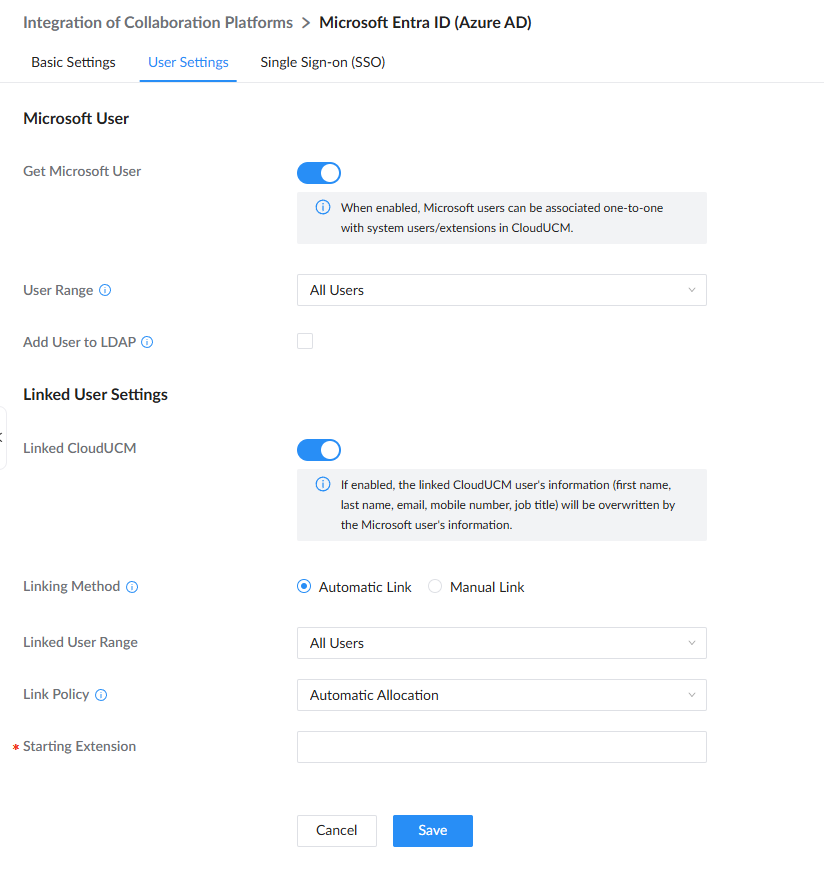Screen dimensions: 824x874
Task: Select the User Settings tab
Action: (x=188, y=62)
